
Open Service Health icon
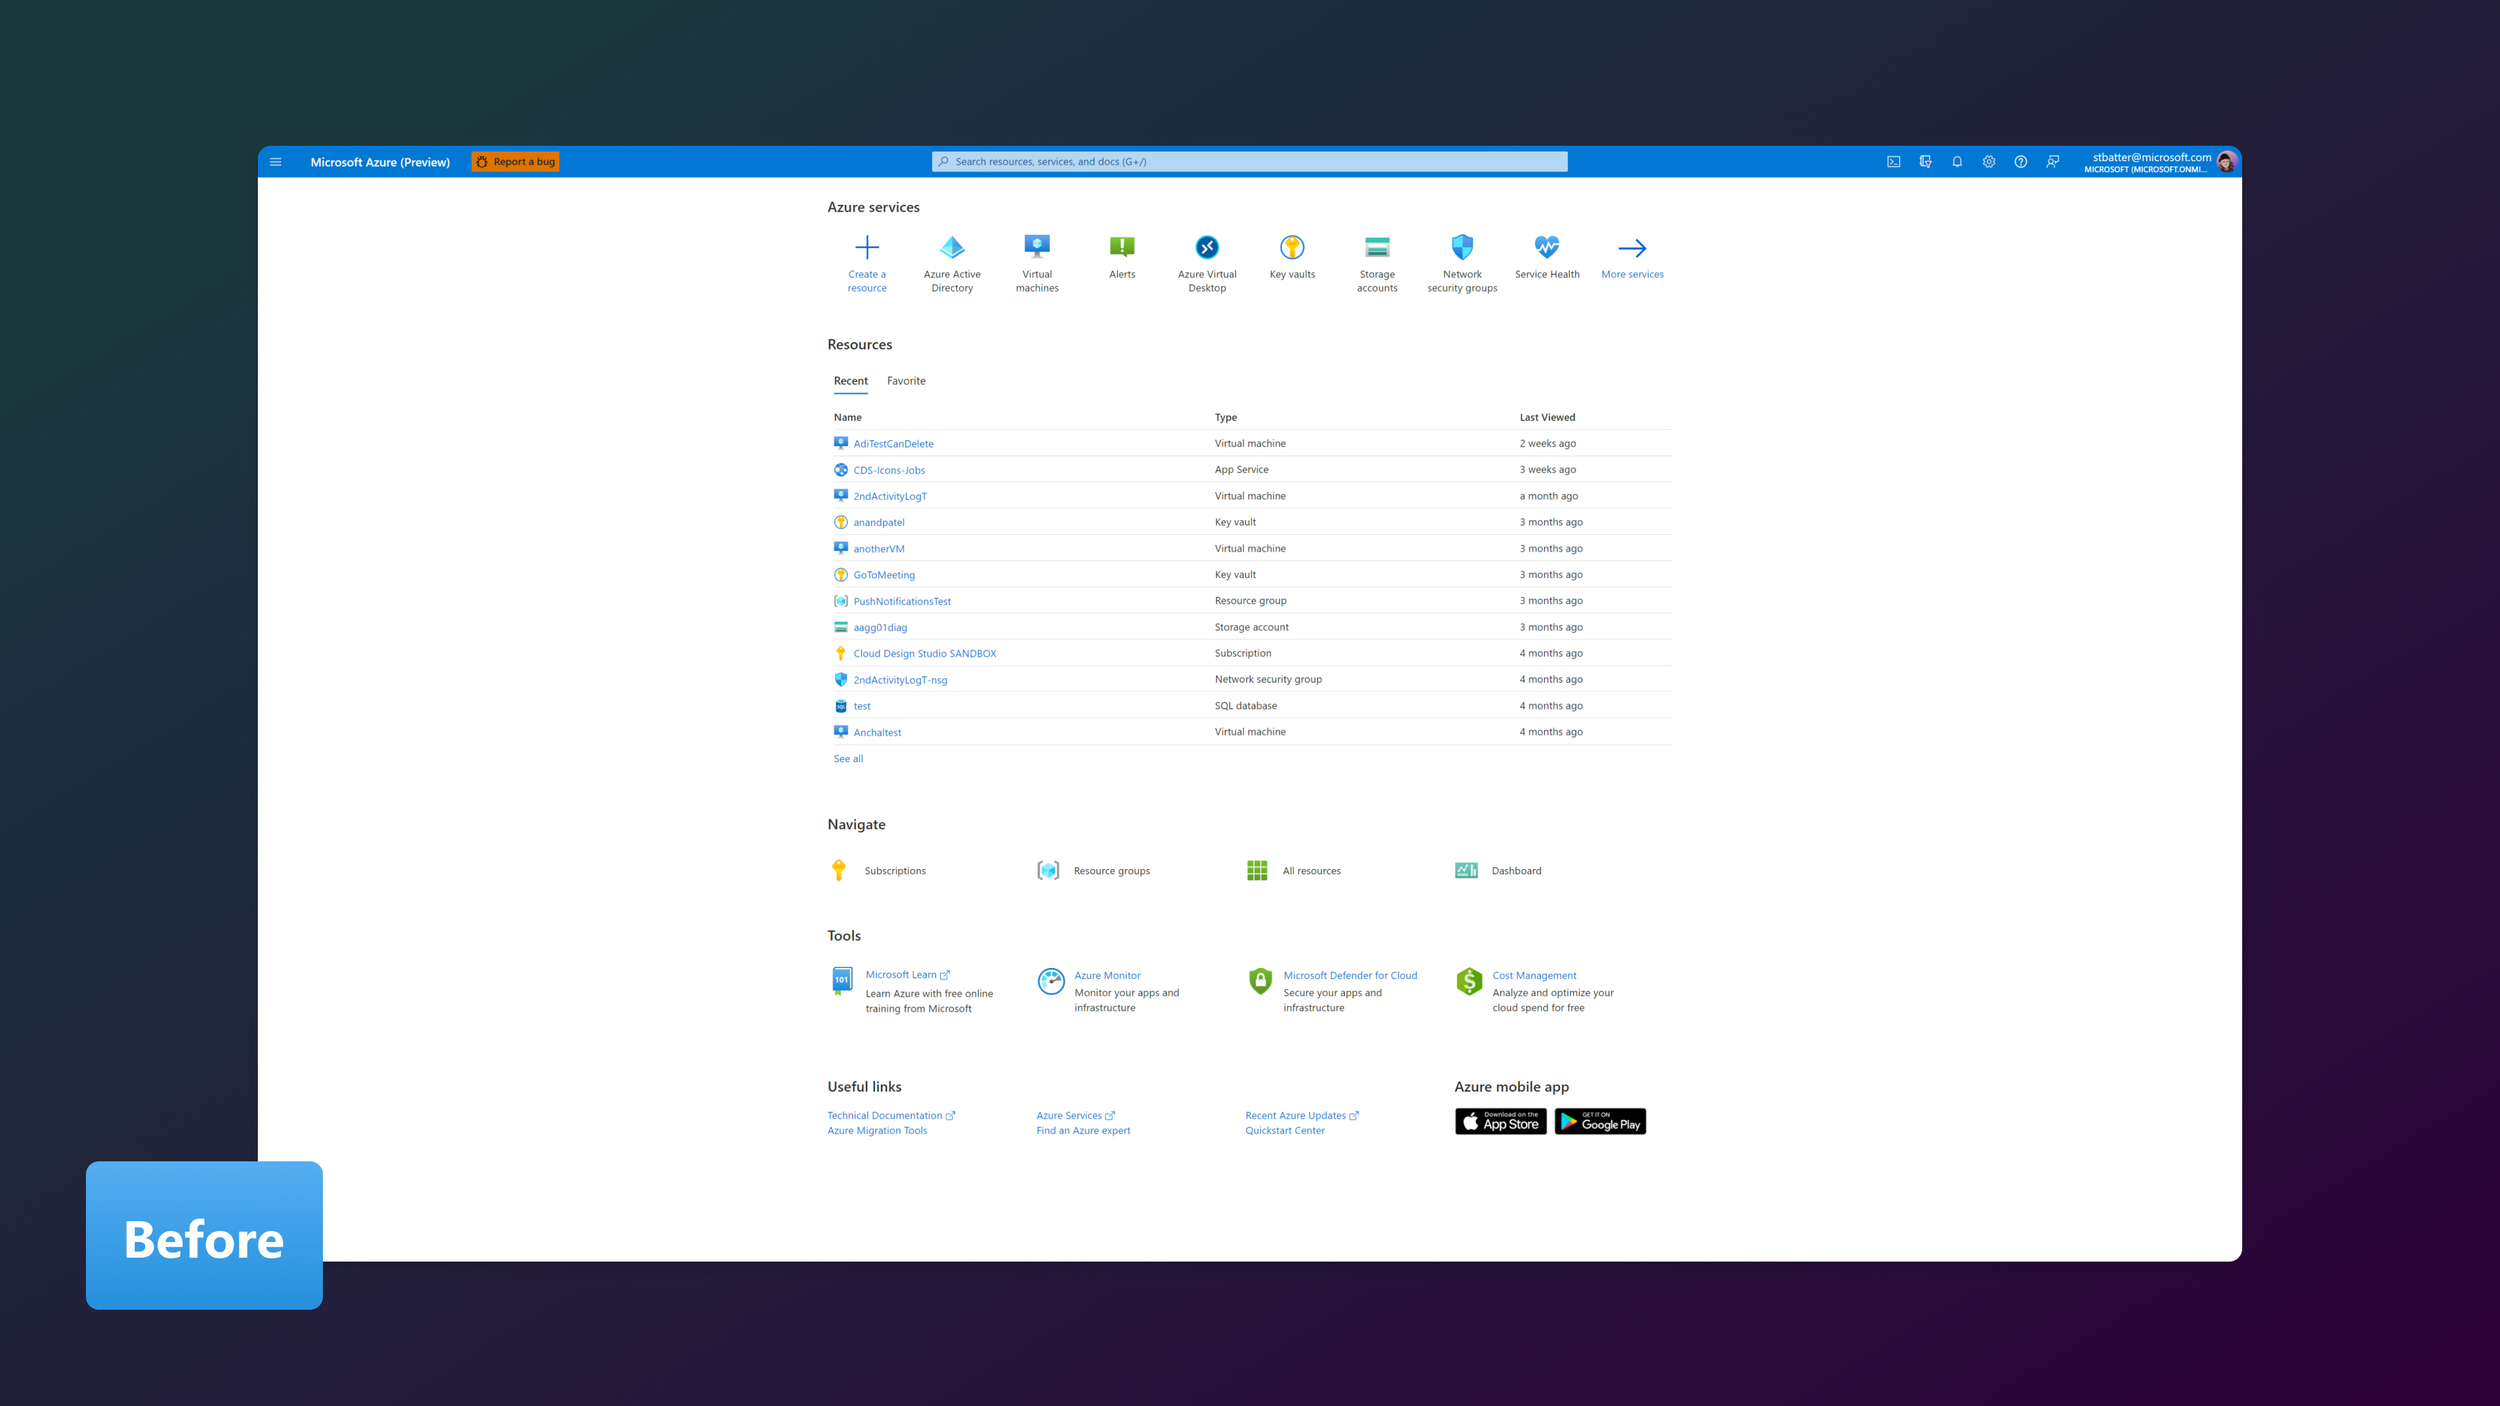1547,248
